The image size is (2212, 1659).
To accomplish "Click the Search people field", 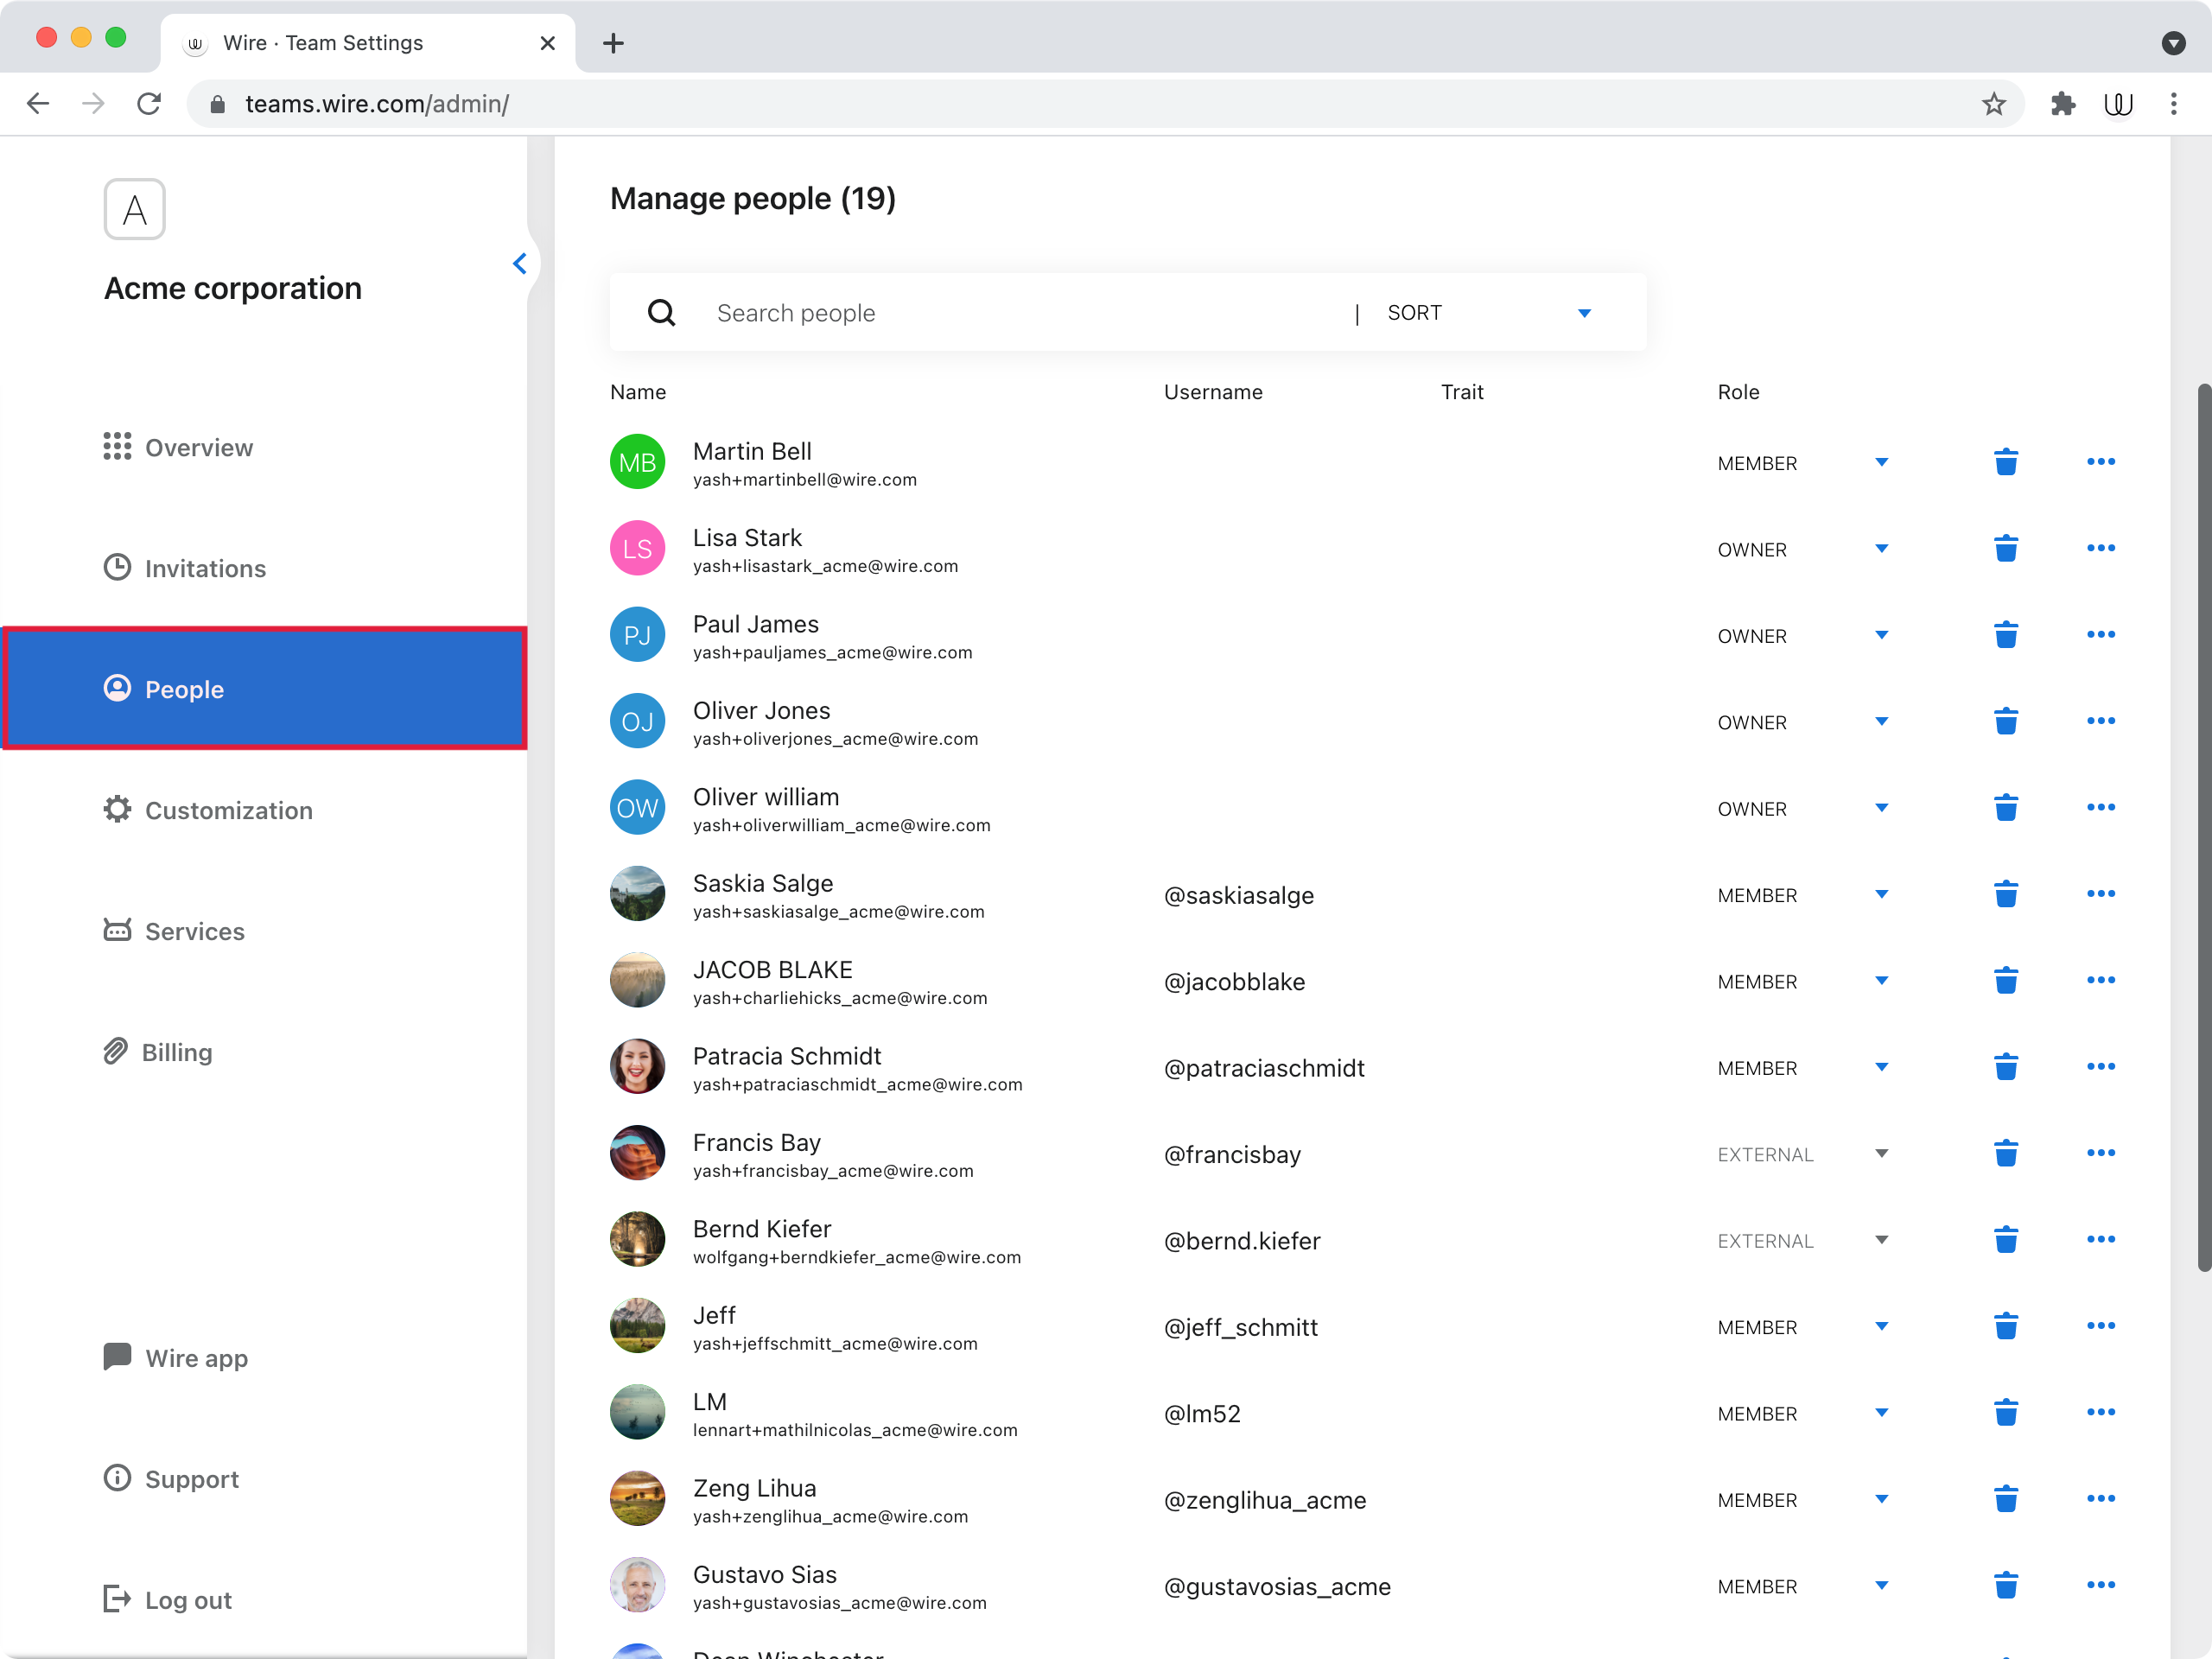I will point(1020,313).
